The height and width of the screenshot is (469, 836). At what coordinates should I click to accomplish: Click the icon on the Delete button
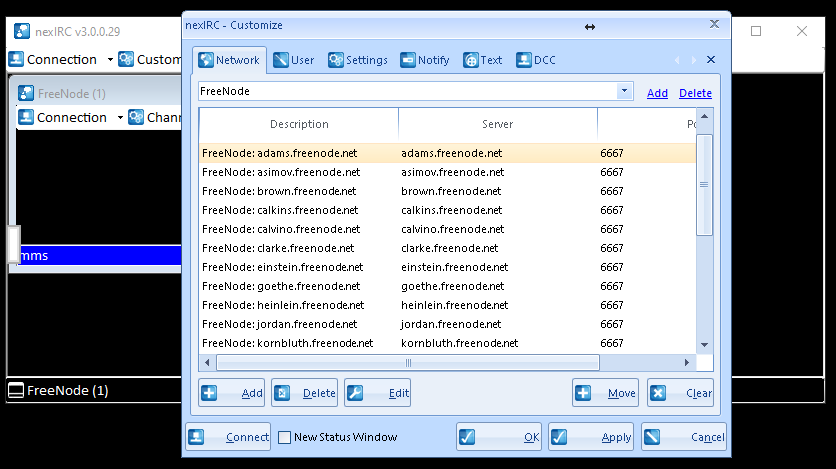(x=282, y=393)
